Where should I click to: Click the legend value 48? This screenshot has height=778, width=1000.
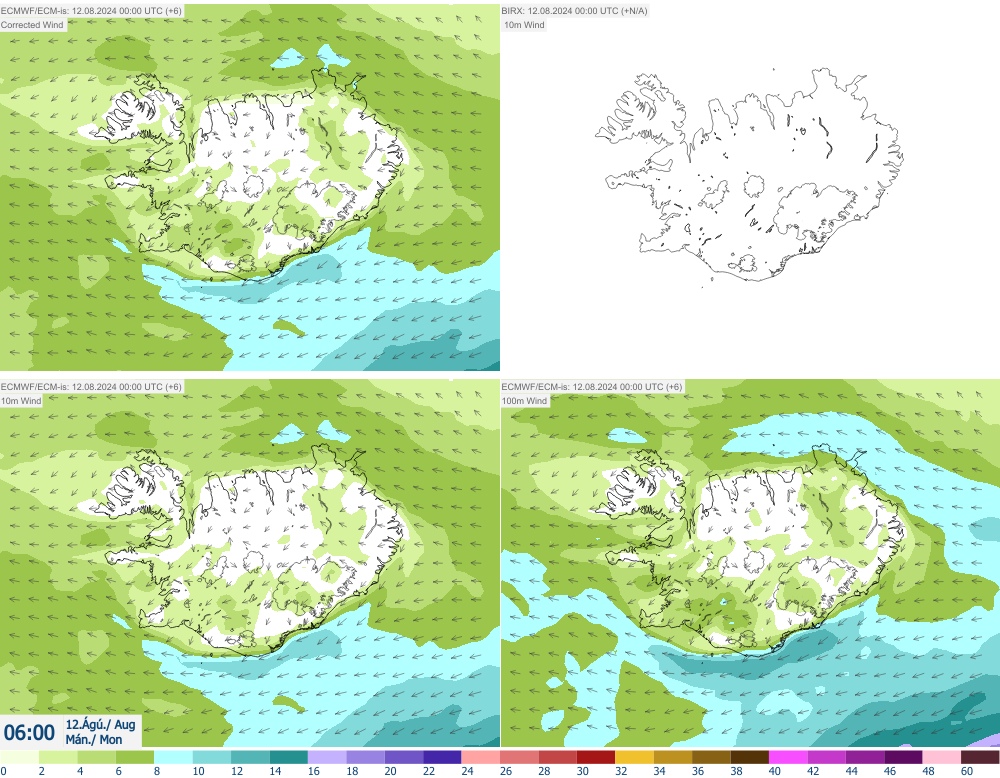pos(929,771)
